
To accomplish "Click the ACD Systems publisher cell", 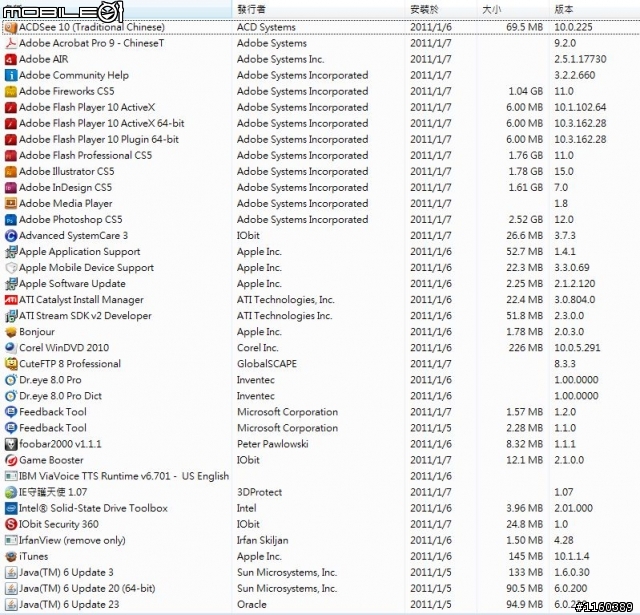I will pos(266,27).
